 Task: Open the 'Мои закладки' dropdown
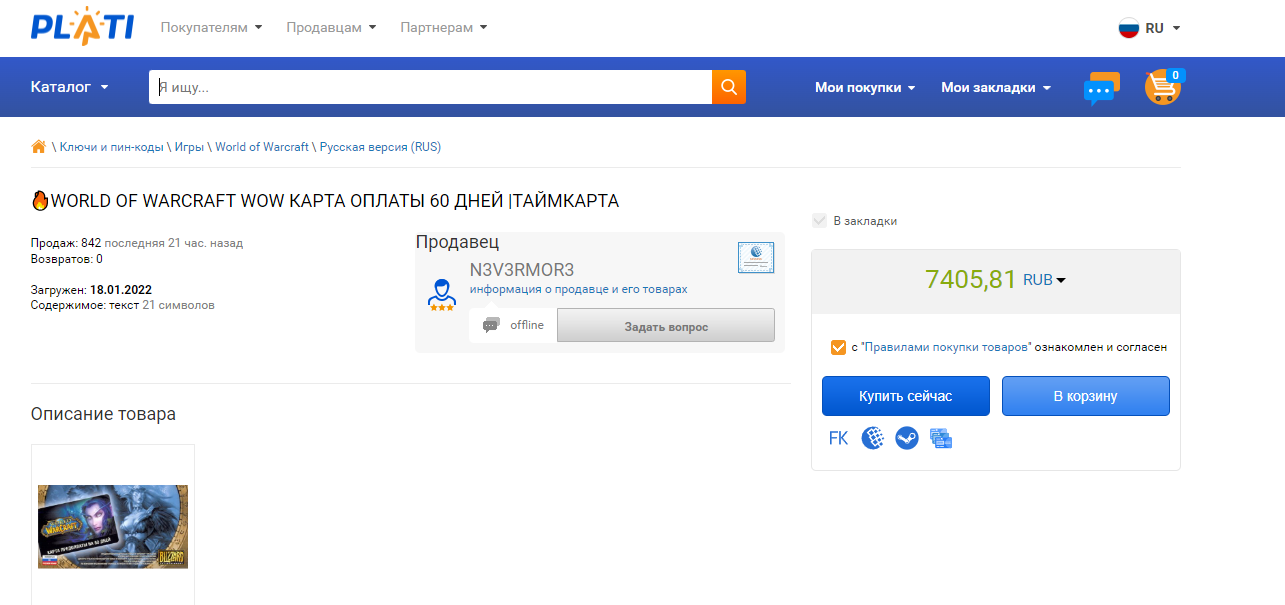pos(996,87)
